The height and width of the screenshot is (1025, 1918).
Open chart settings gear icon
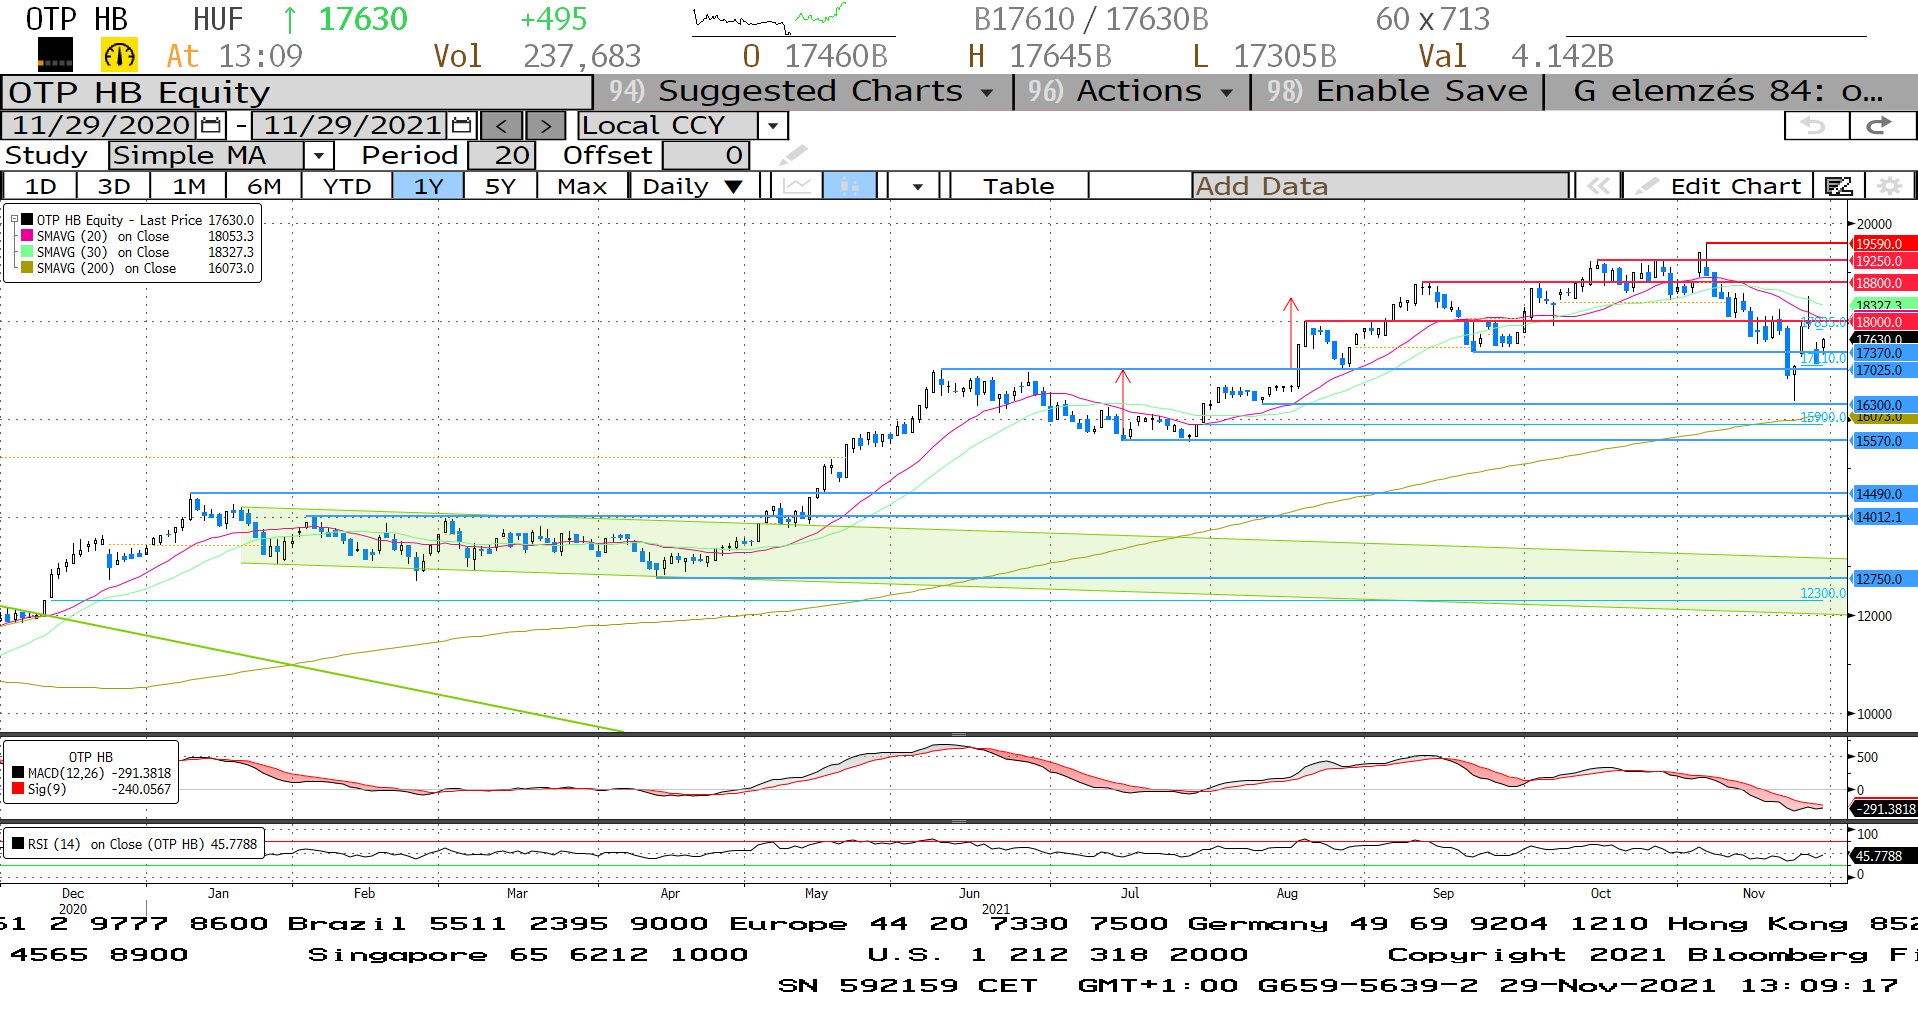point(1889,186)
